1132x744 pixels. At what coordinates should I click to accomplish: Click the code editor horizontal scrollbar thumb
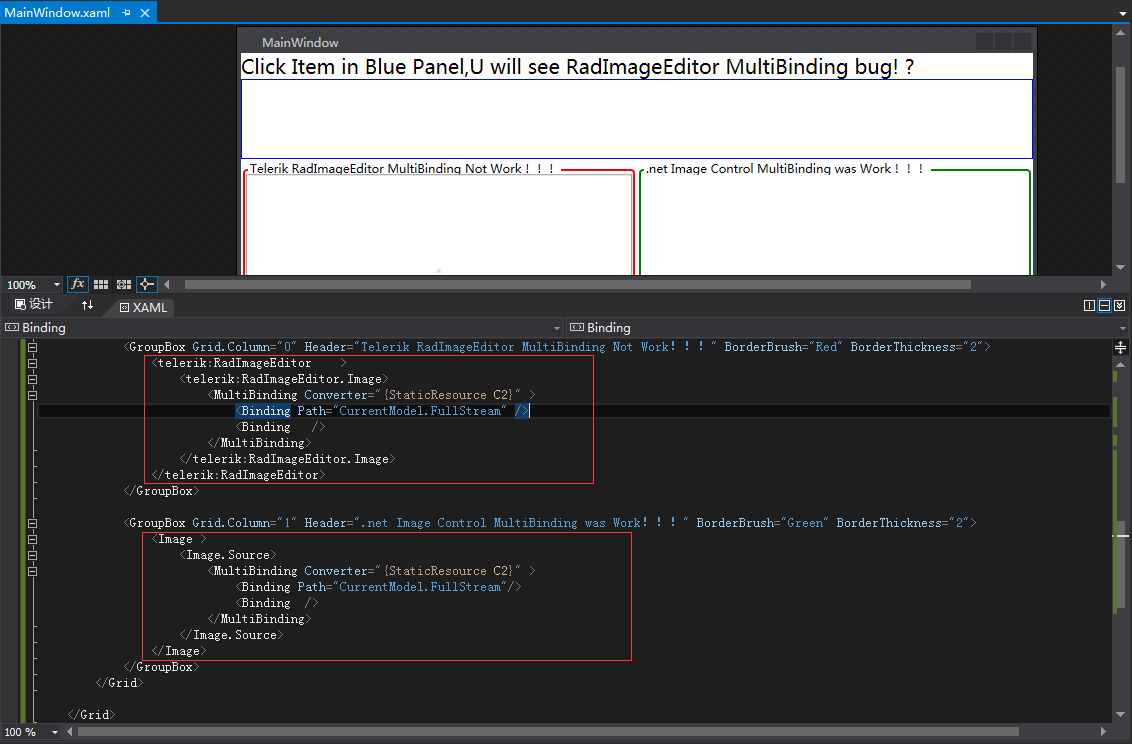[x=549, y=732]
